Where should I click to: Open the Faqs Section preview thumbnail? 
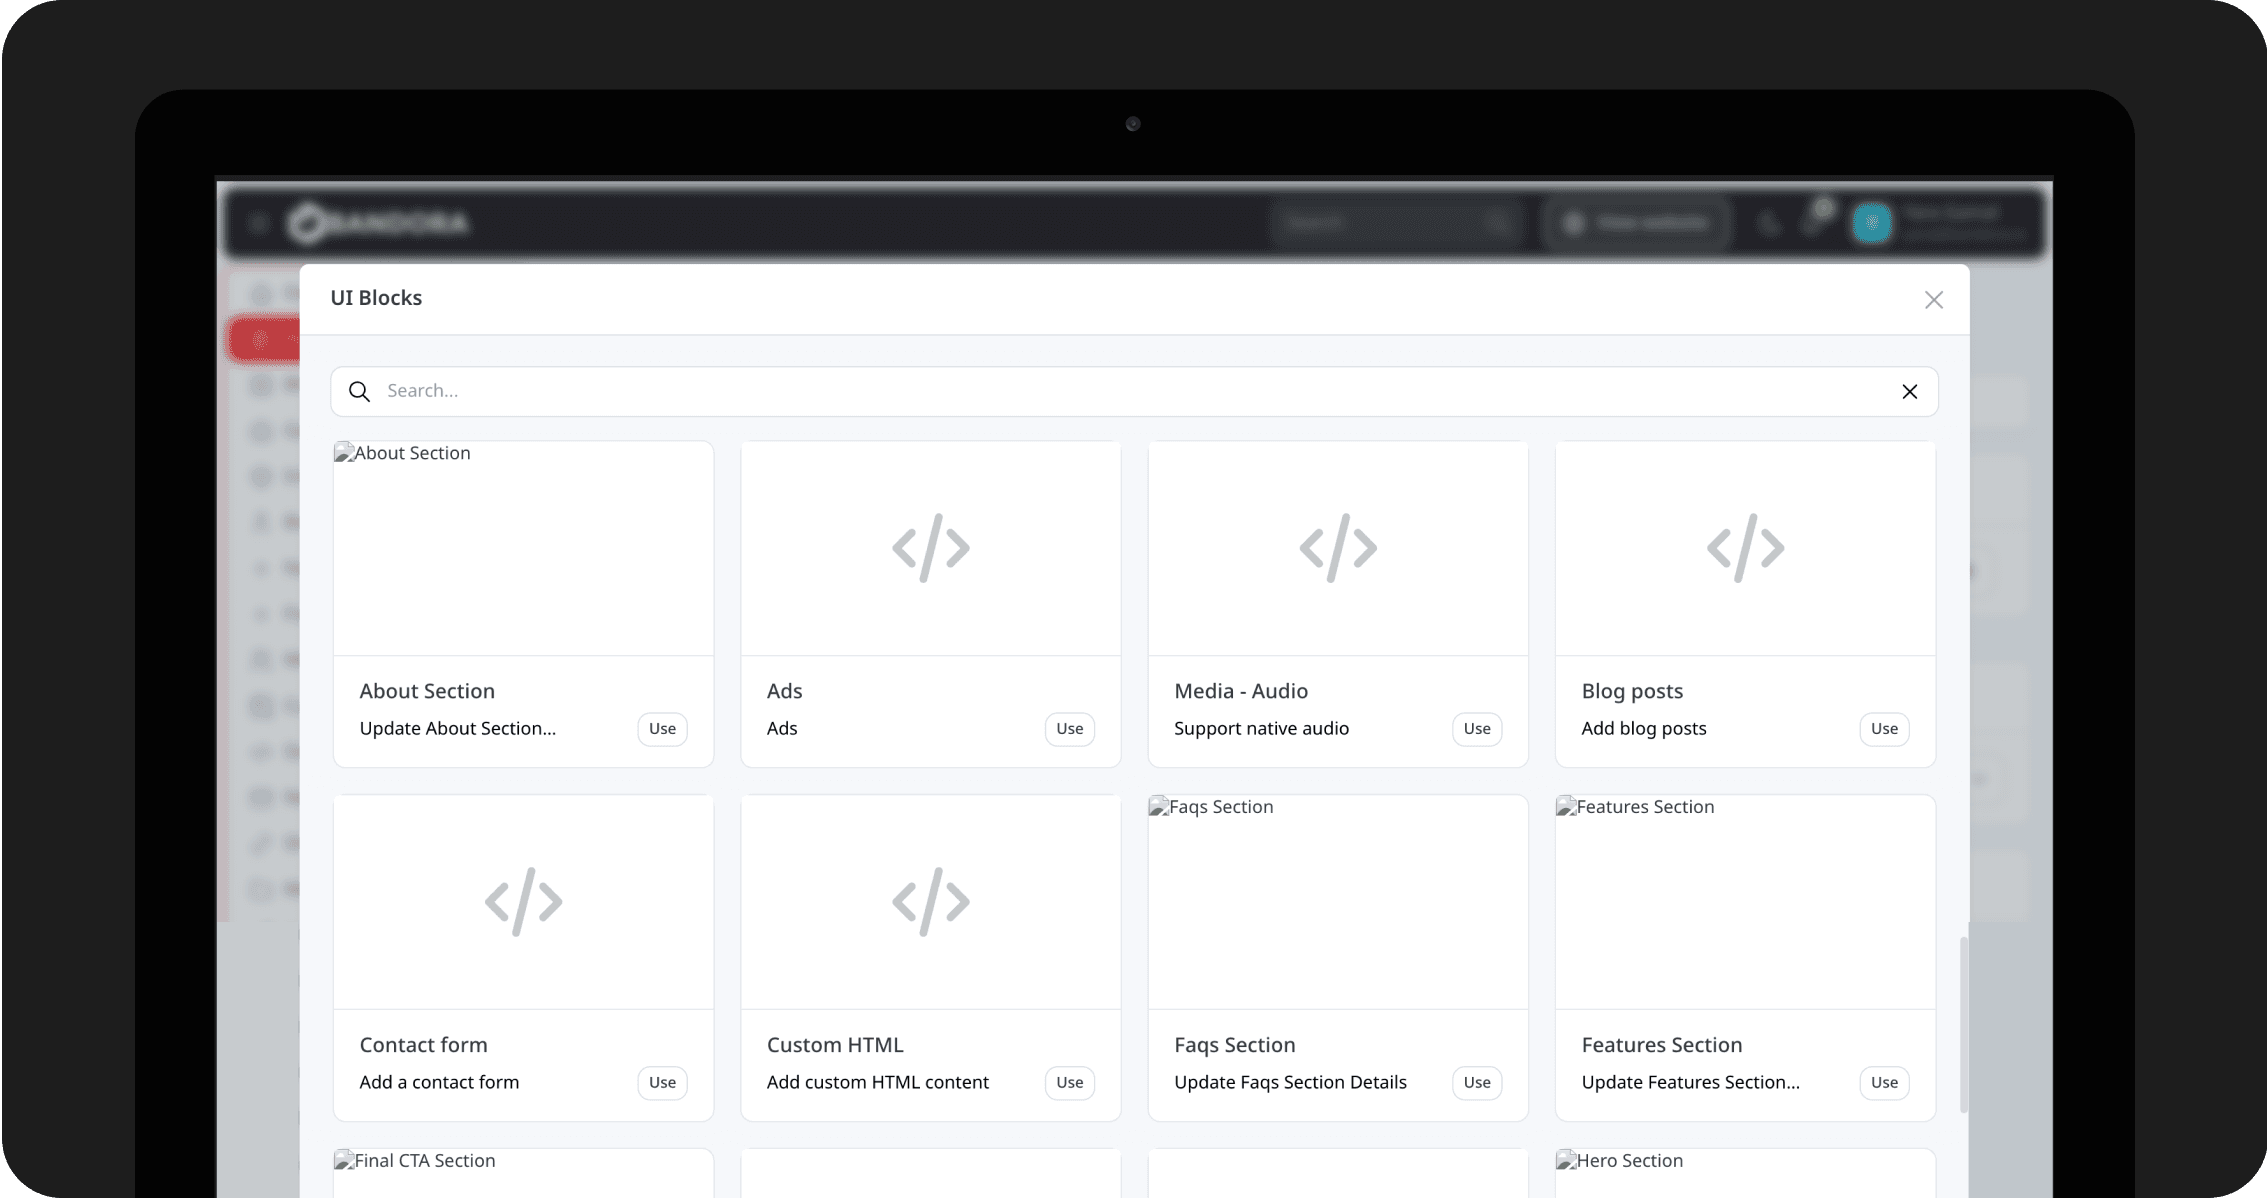(x=1338, y=902)
